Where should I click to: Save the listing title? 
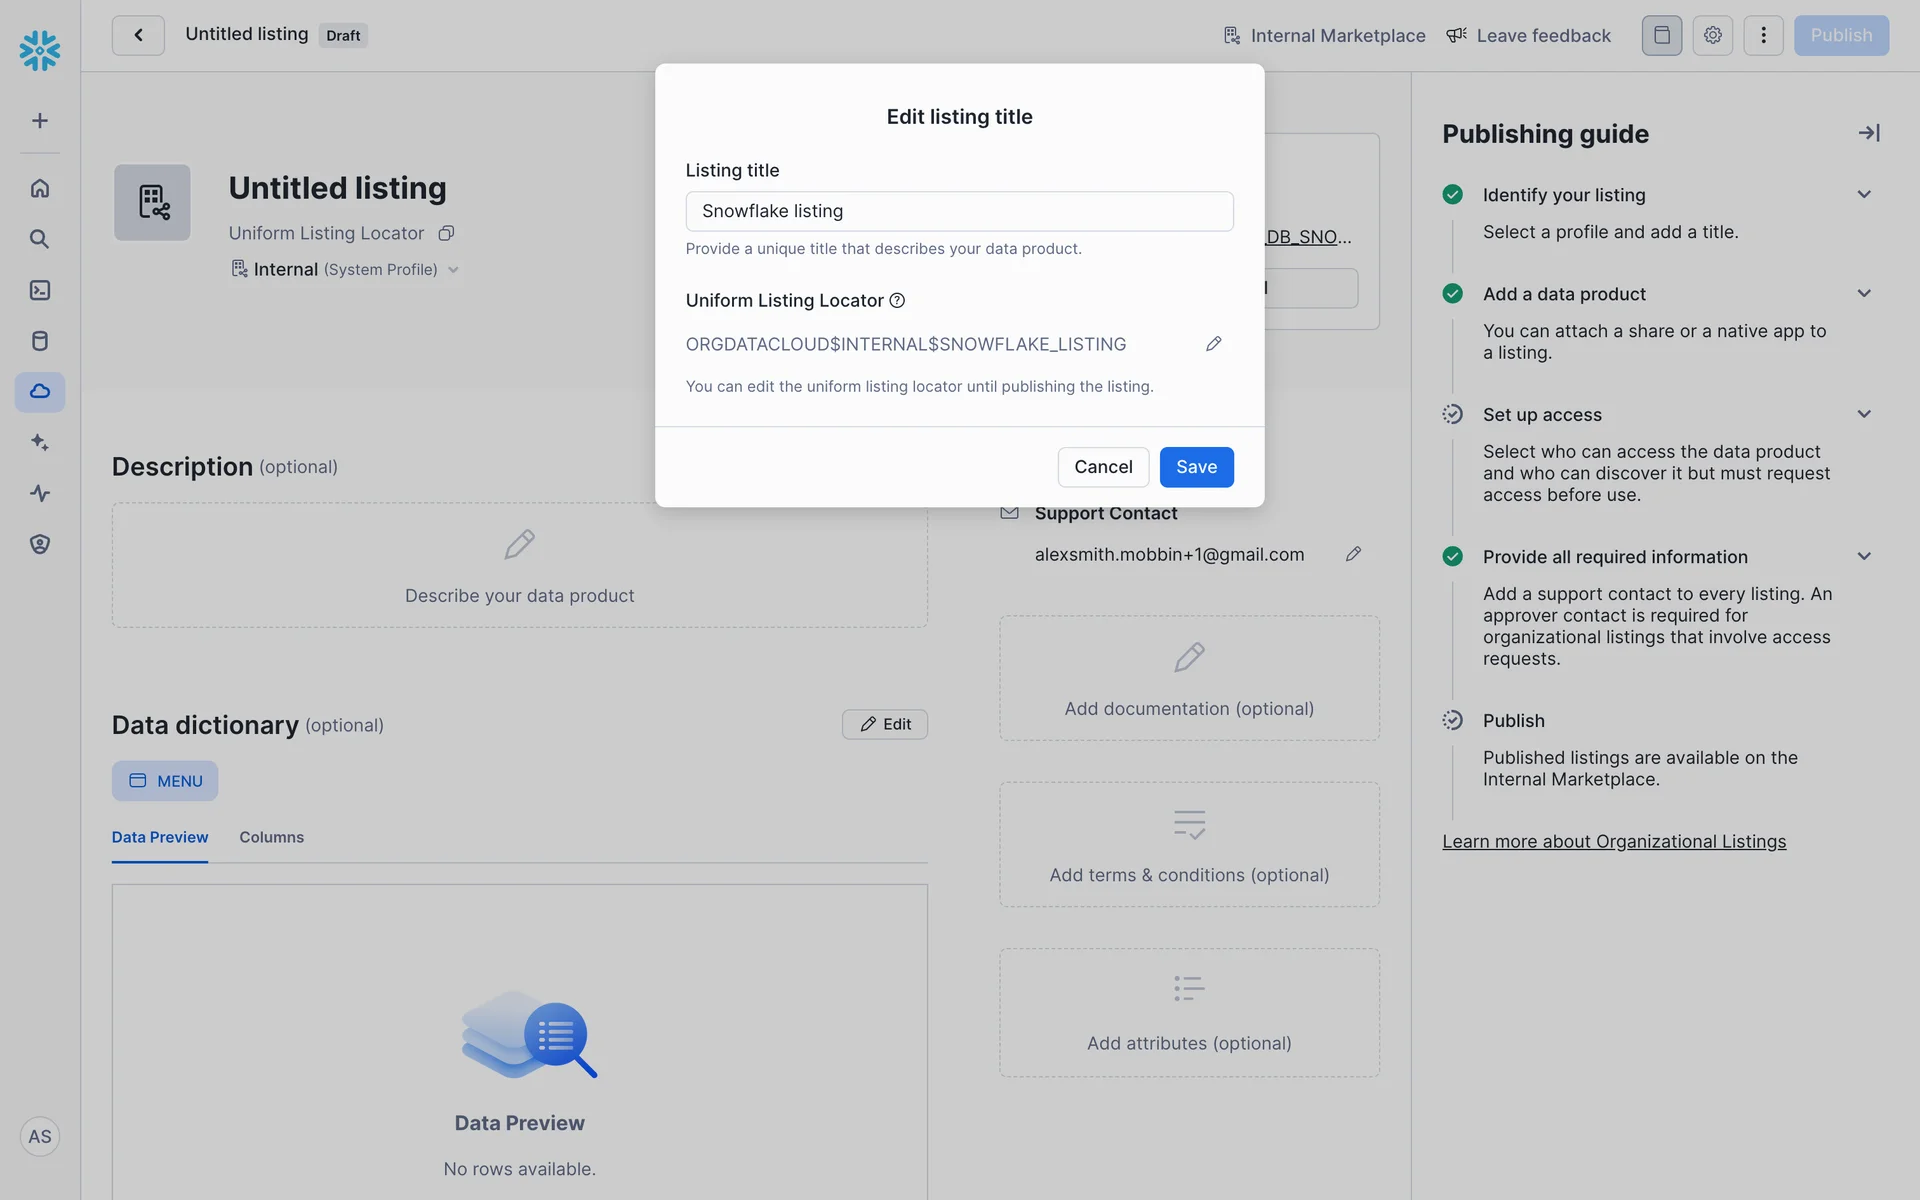coord(1196,467)
